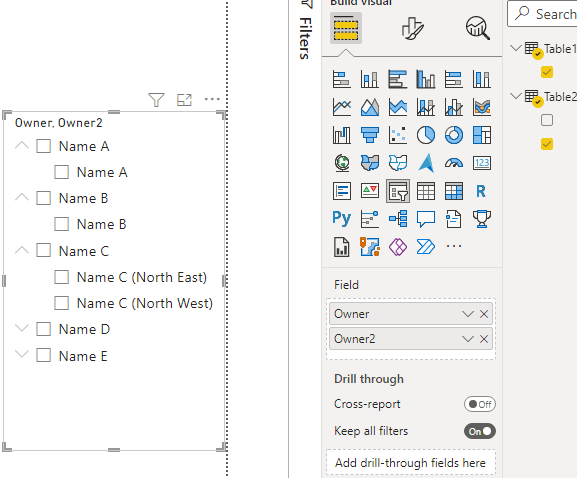The image size is (577, 478).
Task: Insert the Shape map visual
Action: [x=398, y=163]
